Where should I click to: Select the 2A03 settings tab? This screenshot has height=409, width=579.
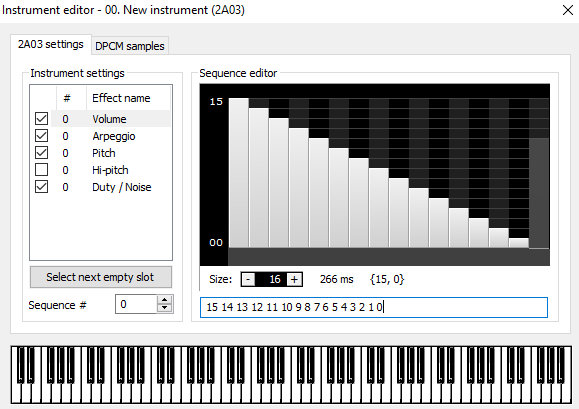(51, 44)
